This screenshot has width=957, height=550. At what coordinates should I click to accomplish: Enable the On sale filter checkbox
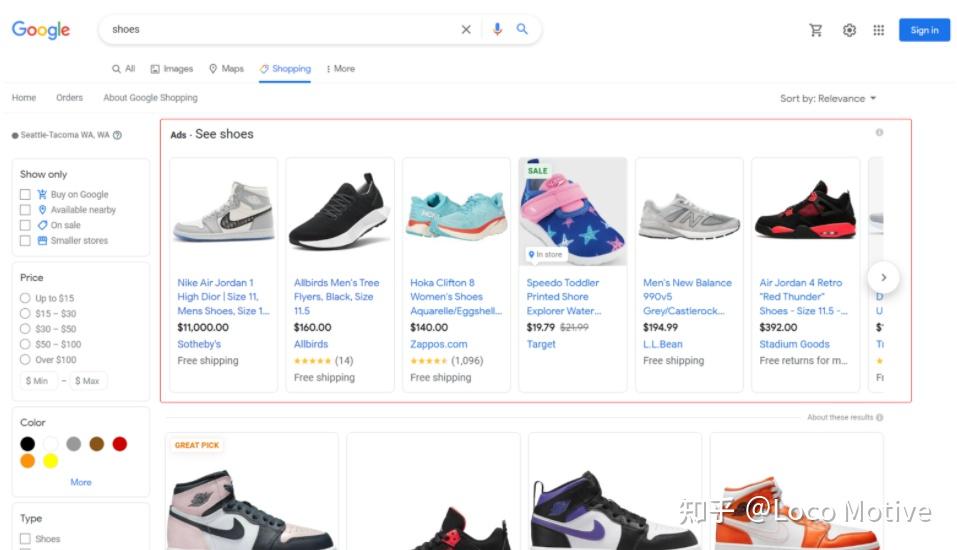click(25, 225)
